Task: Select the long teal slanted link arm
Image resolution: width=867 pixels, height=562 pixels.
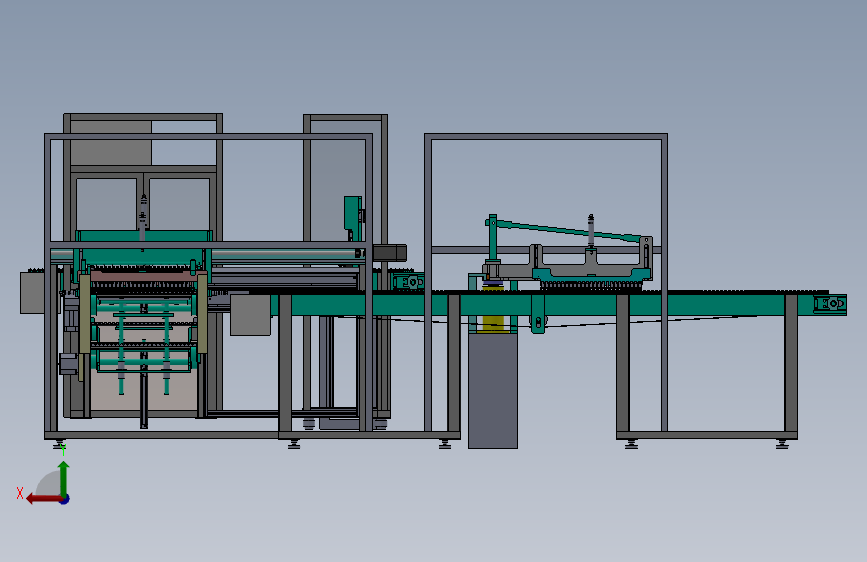Action: tap(568, 230)
